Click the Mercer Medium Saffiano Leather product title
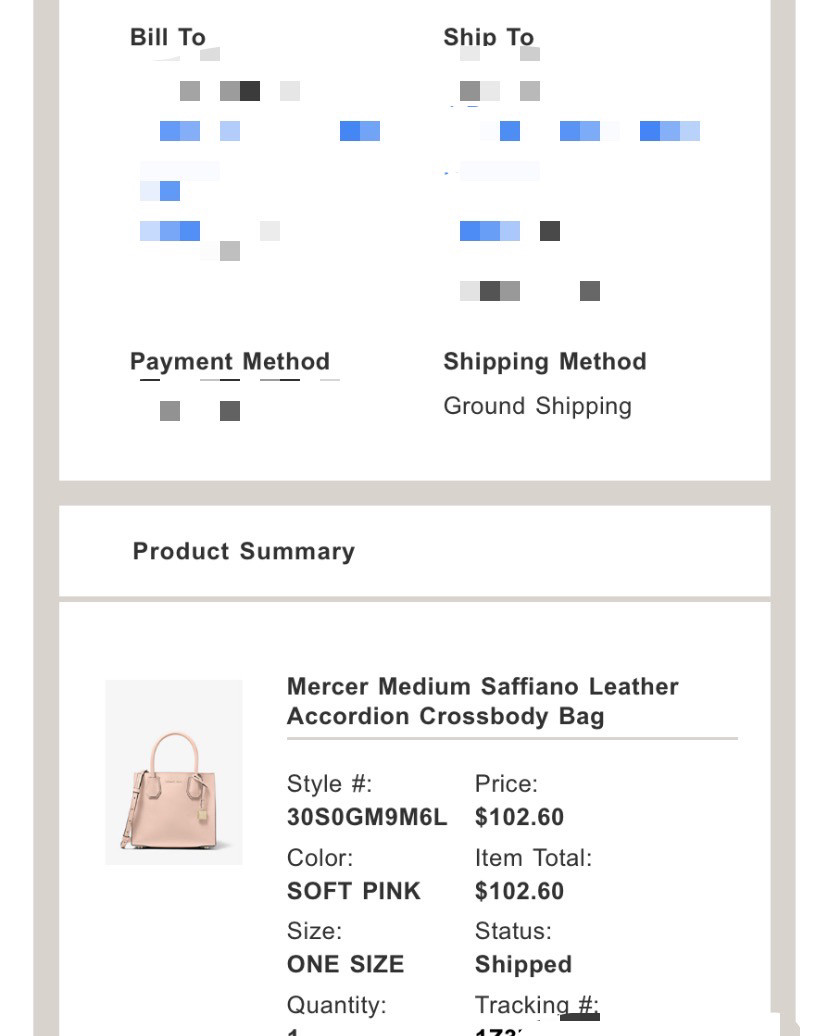The image size is (828, 1036). (482, 701)
